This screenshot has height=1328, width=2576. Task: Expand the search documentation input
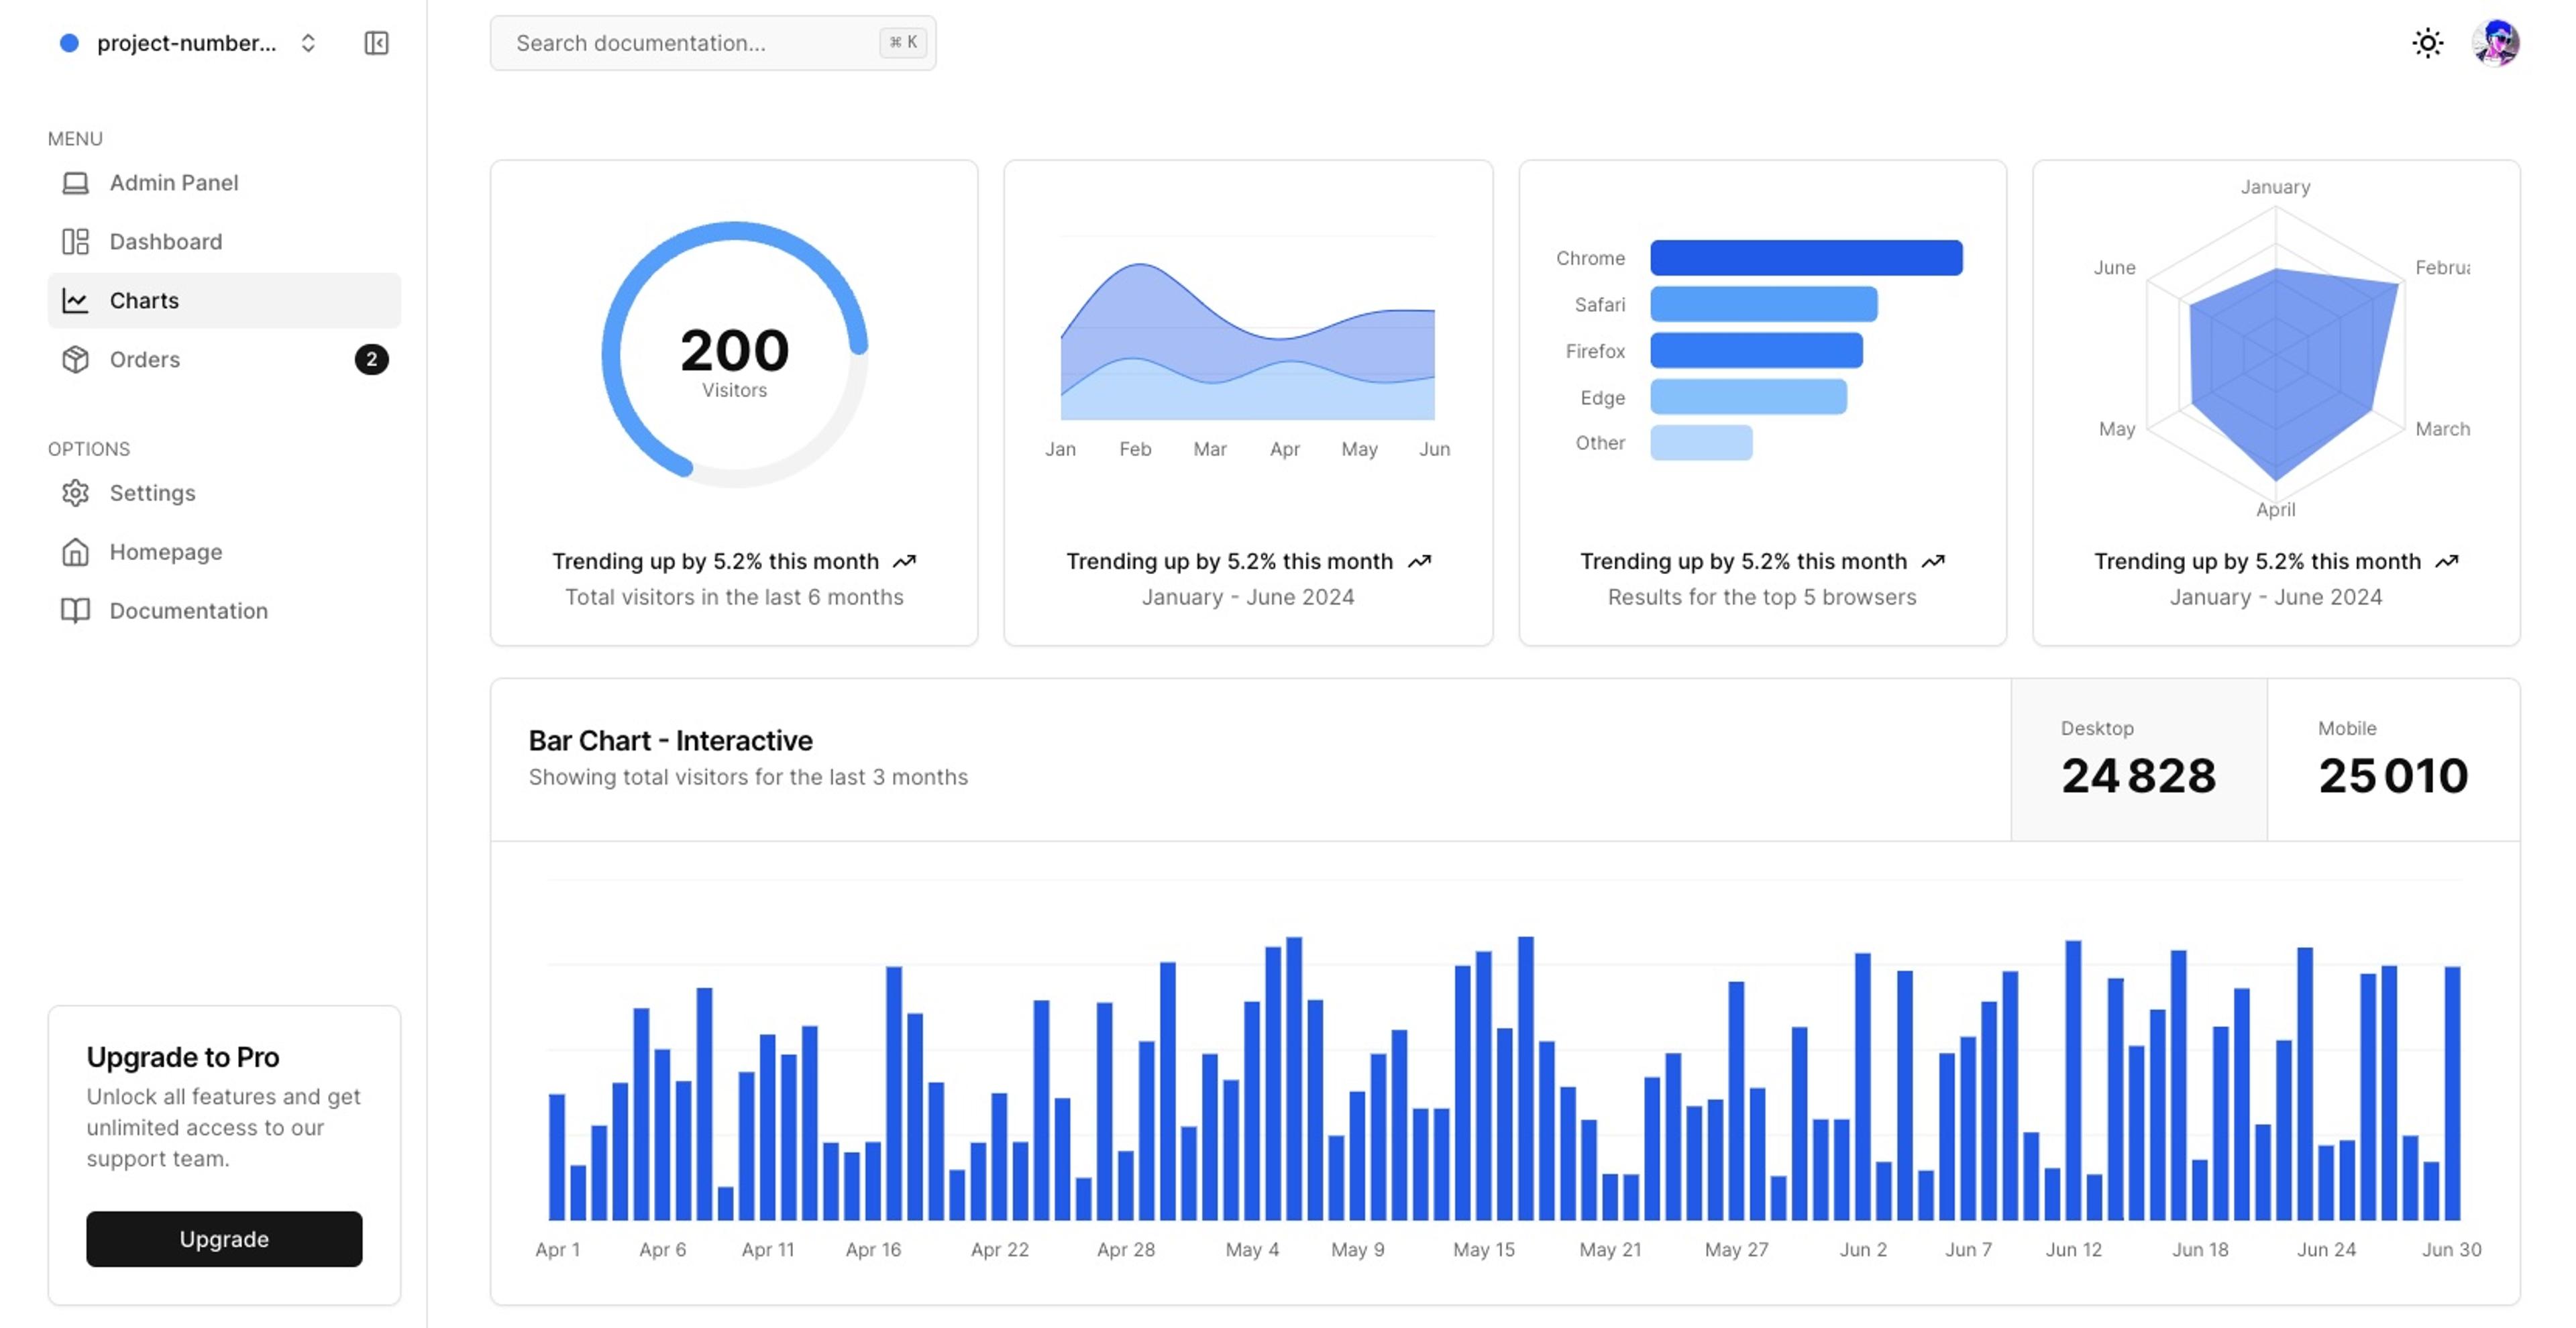click(711, 42)
